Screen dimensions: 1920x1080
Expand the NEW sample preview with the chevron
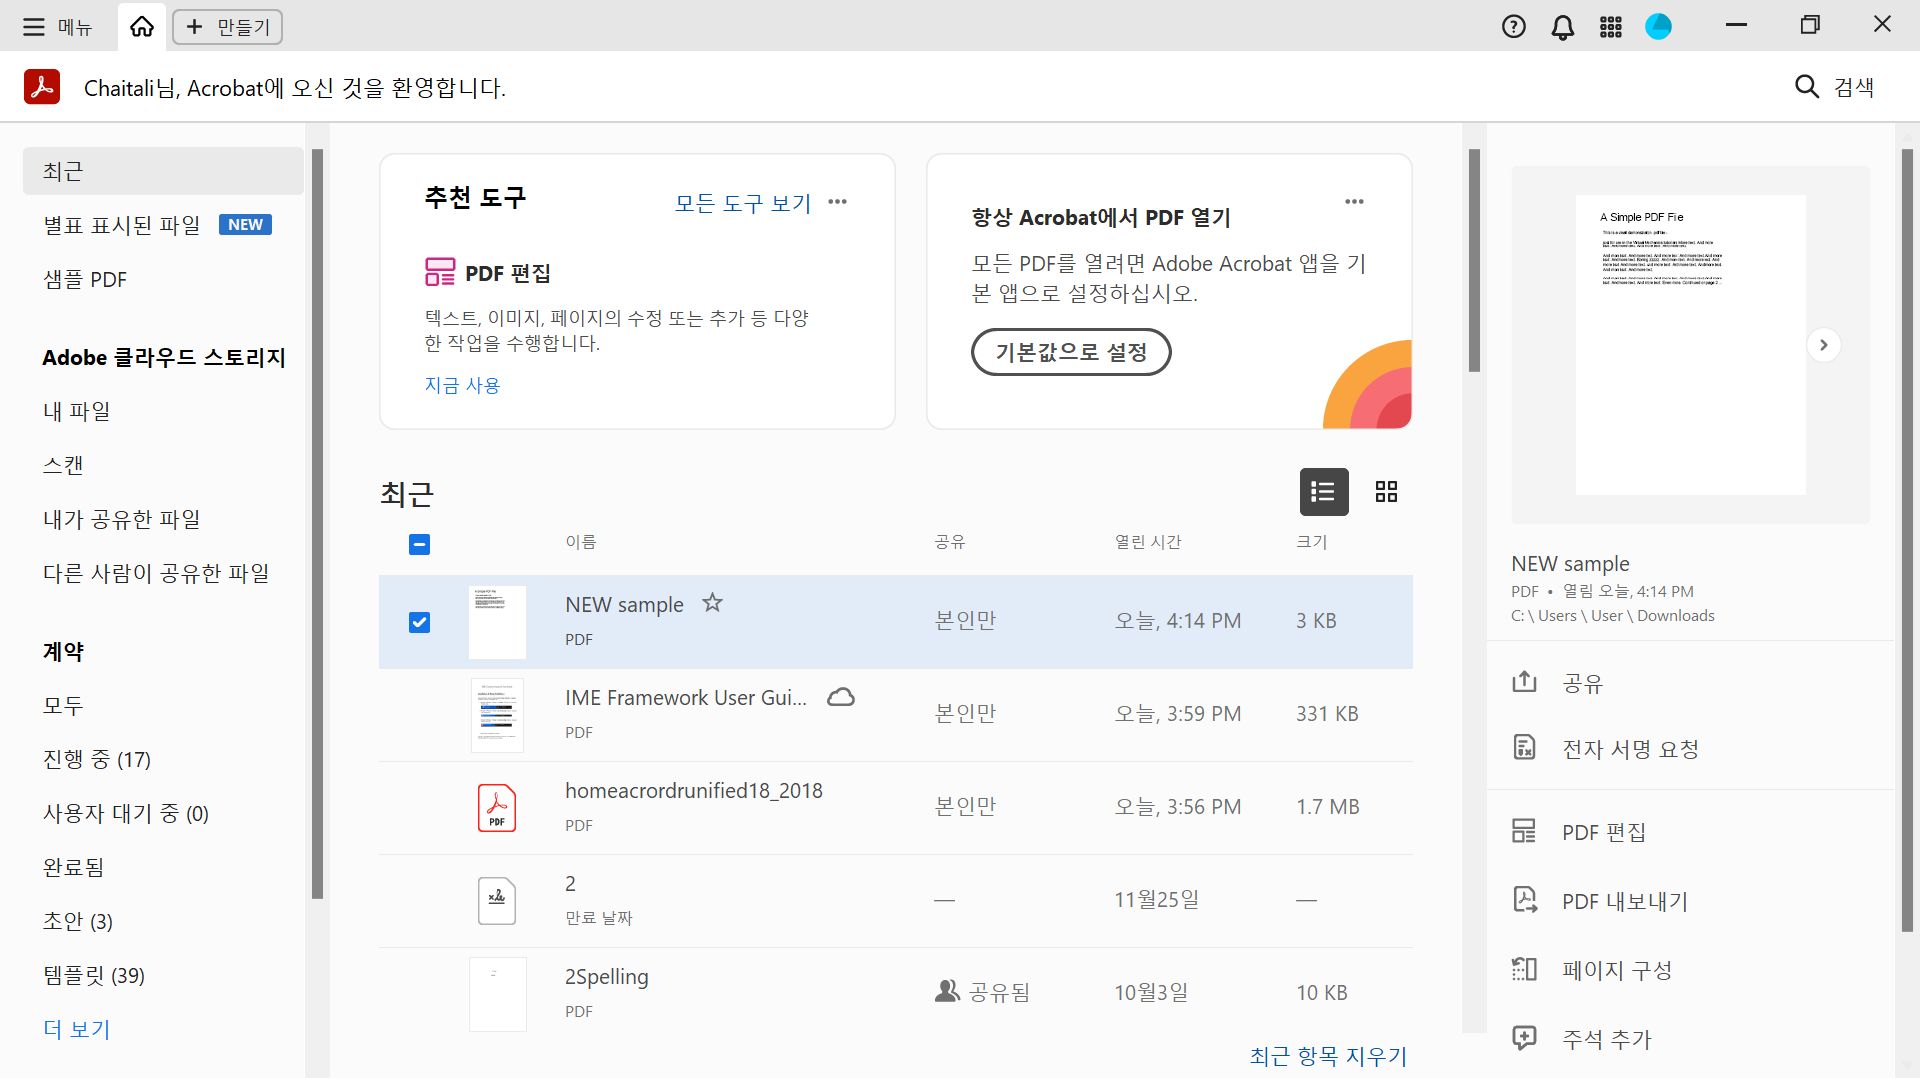coord(1824,344)
